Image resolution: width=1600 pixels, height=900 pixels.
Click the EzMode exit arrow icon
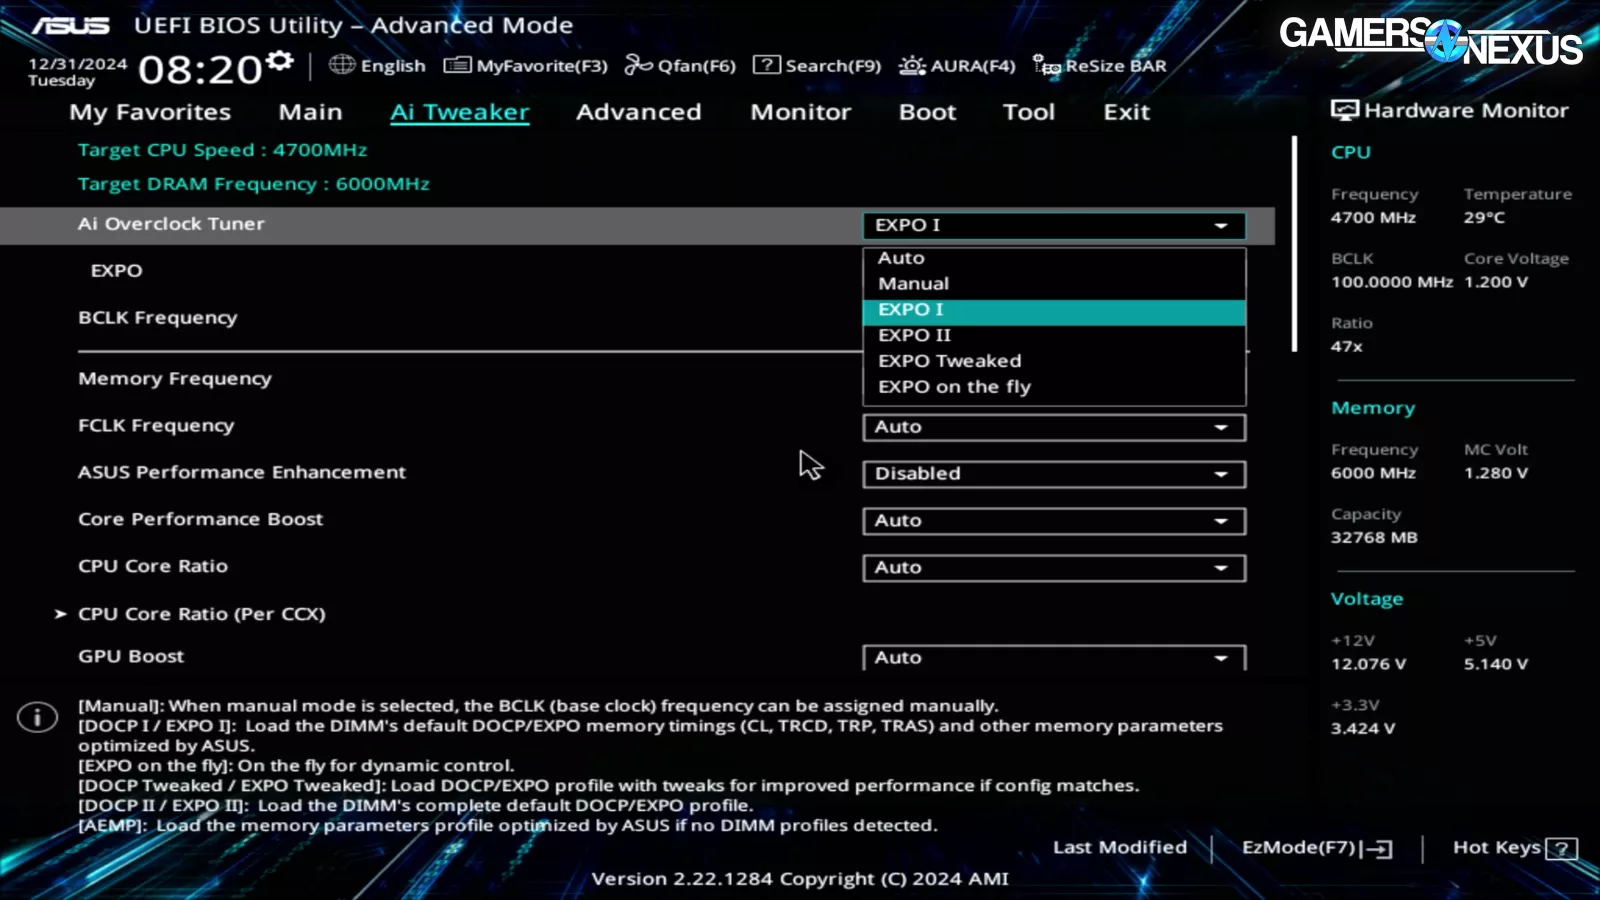(x=1380, y=849)
